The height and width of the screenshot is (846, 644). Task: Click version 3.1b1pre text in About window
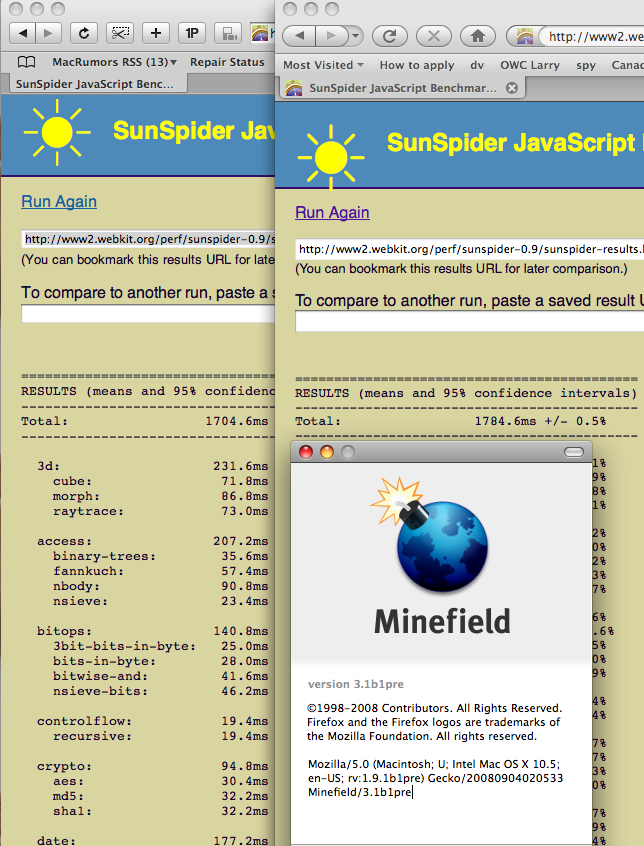356,684
